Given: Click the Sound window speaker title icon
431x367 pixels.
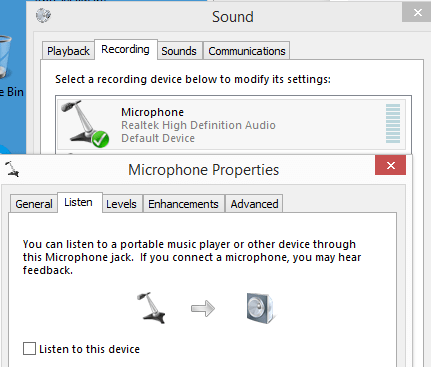Looking at the screenshot, I should (x=43, y=15).
